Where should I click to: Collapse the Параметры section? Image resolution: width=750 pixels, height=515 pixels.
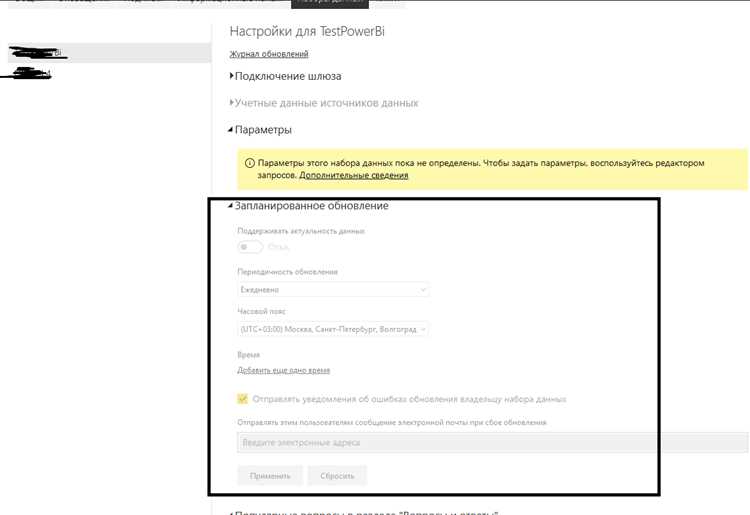(260, 130)
